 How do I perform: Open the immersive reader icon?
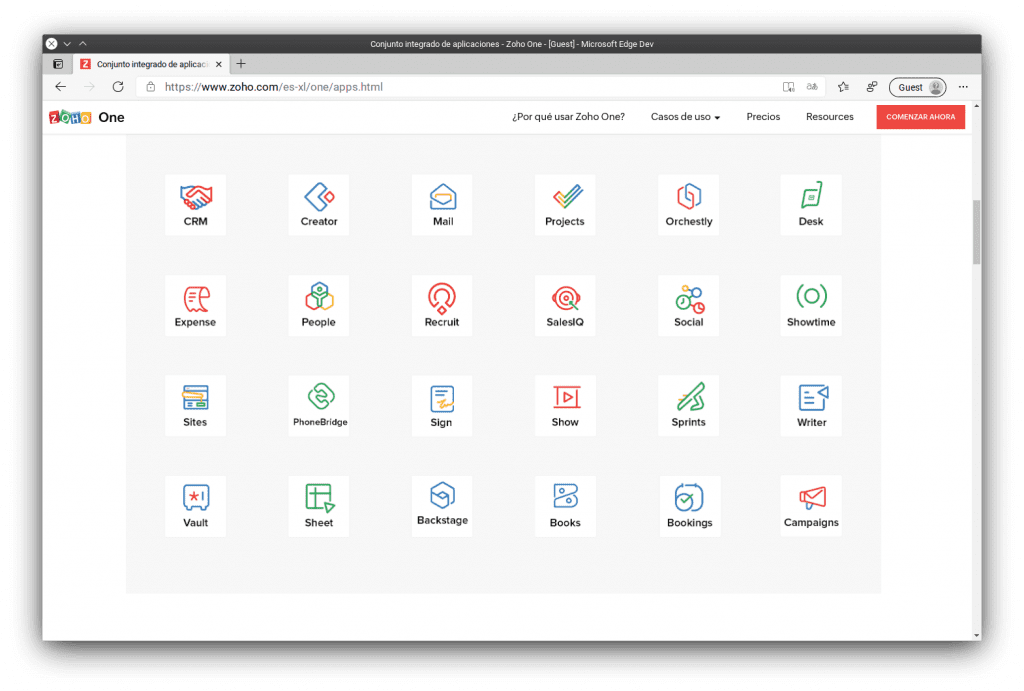point(788,87)
